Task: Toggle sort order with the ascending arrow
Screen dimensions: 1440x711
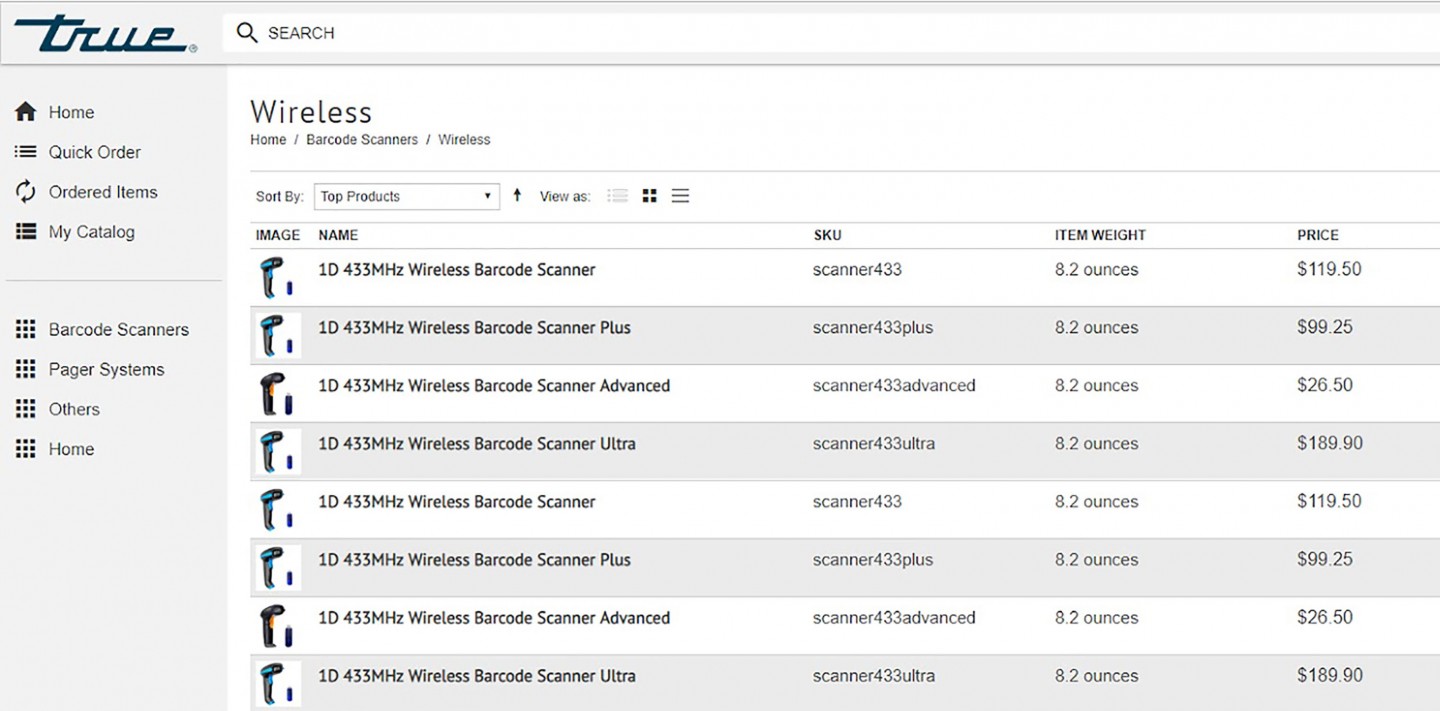Action: point(517,195)
